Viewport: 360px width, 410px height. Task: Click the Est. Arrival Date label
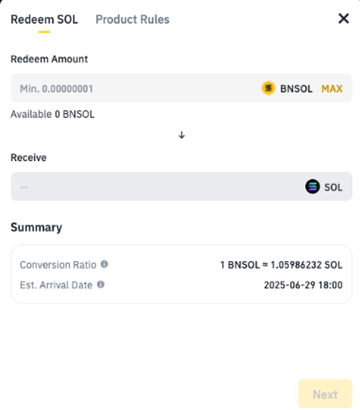[56, 285]
